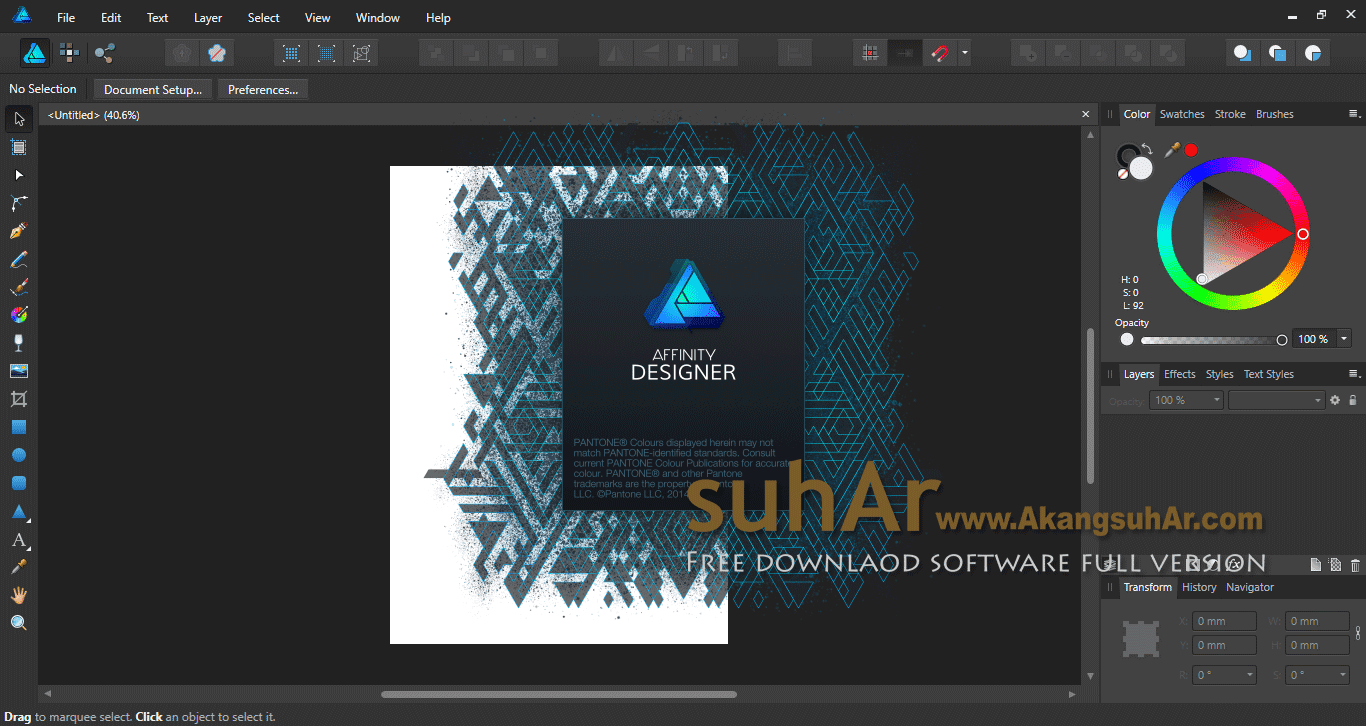The image size is (1366, 726).
Task: Click the Revert Defaults toolbar icon
Action: coord(217,53)
